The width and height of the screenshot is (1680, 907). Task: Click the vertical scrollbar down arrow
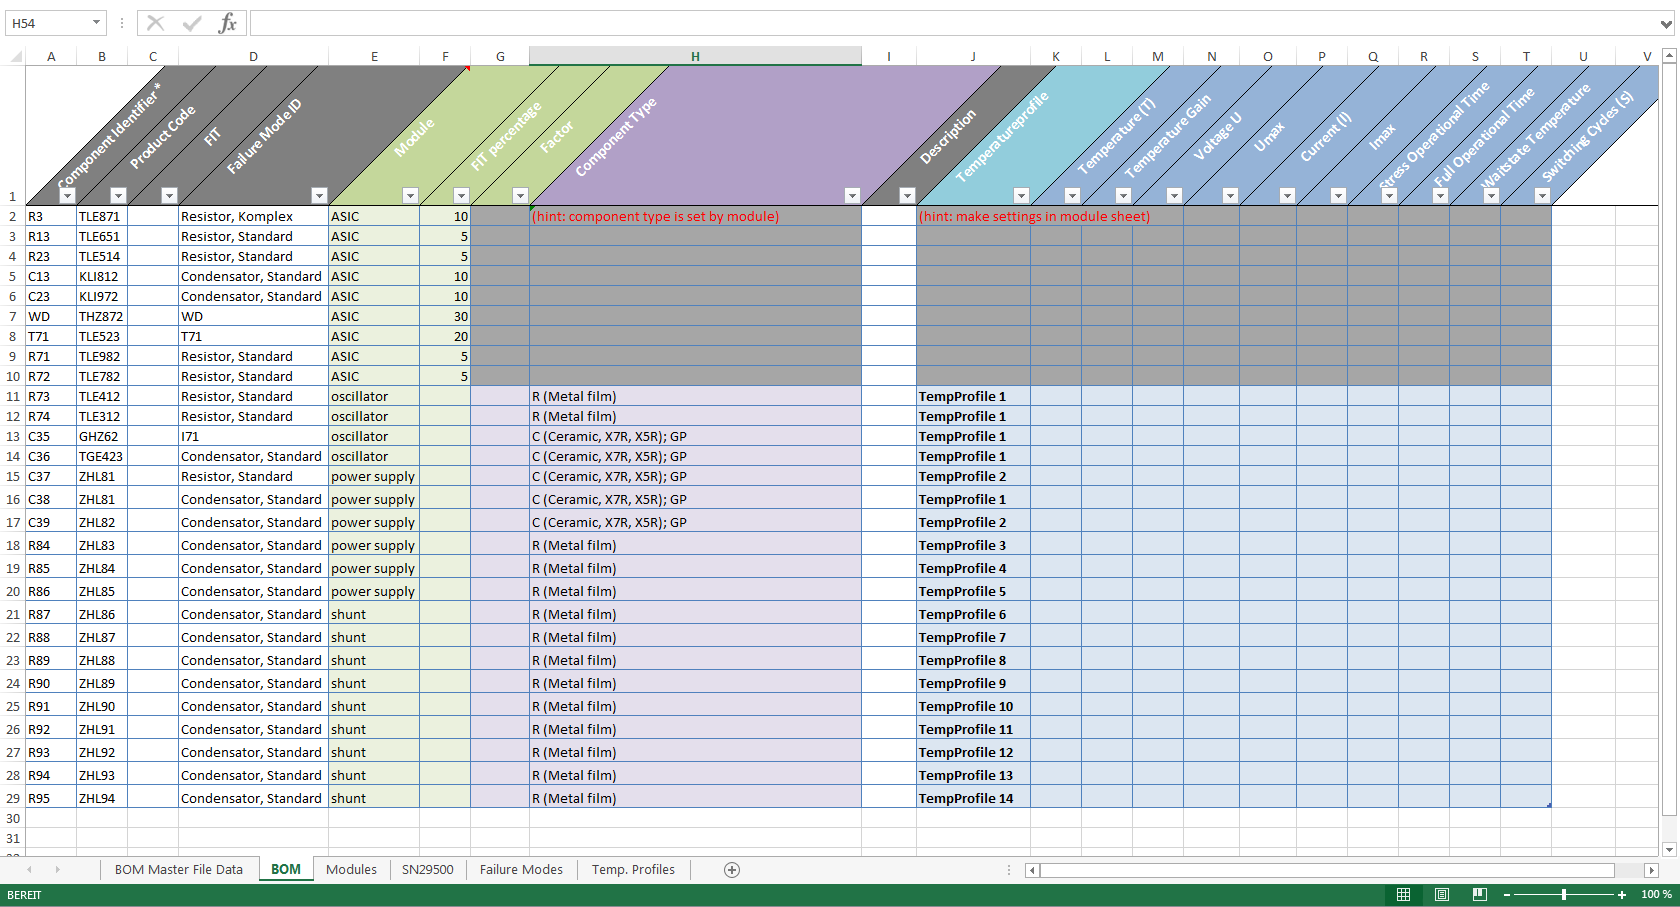[1668, 850]
